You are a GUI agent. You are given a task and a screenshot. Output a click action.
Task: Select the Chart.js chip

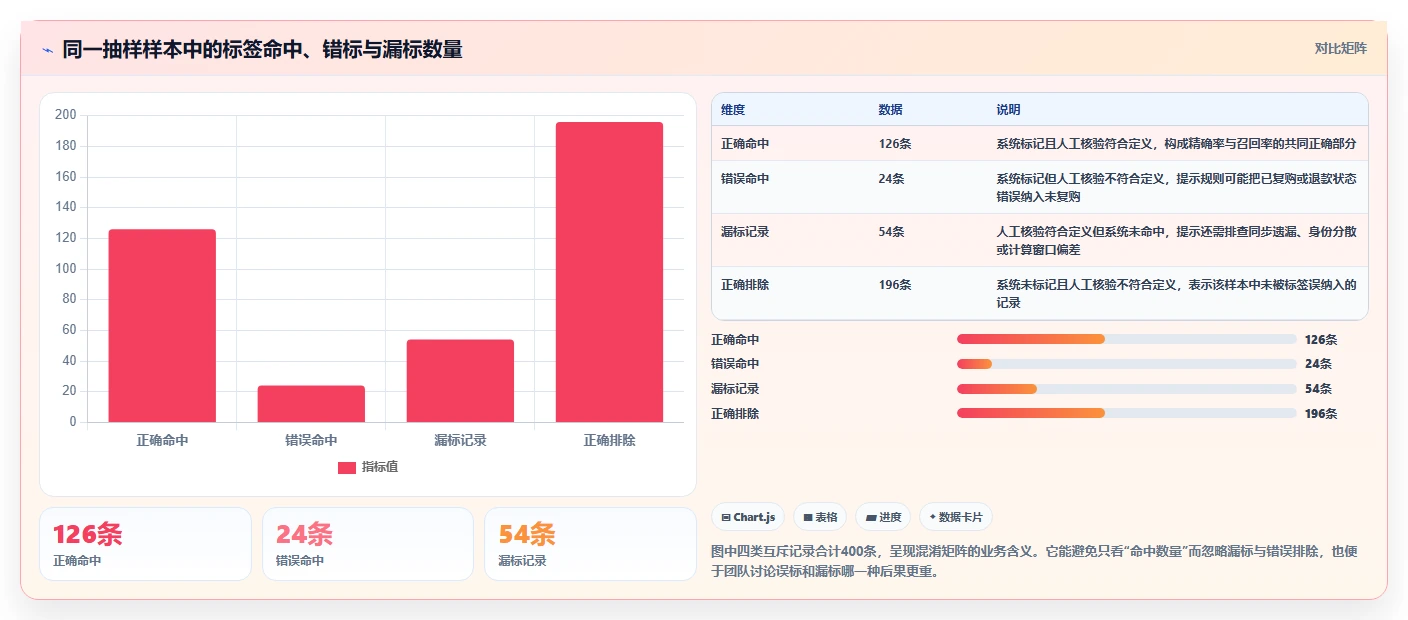tap(748, 517)
